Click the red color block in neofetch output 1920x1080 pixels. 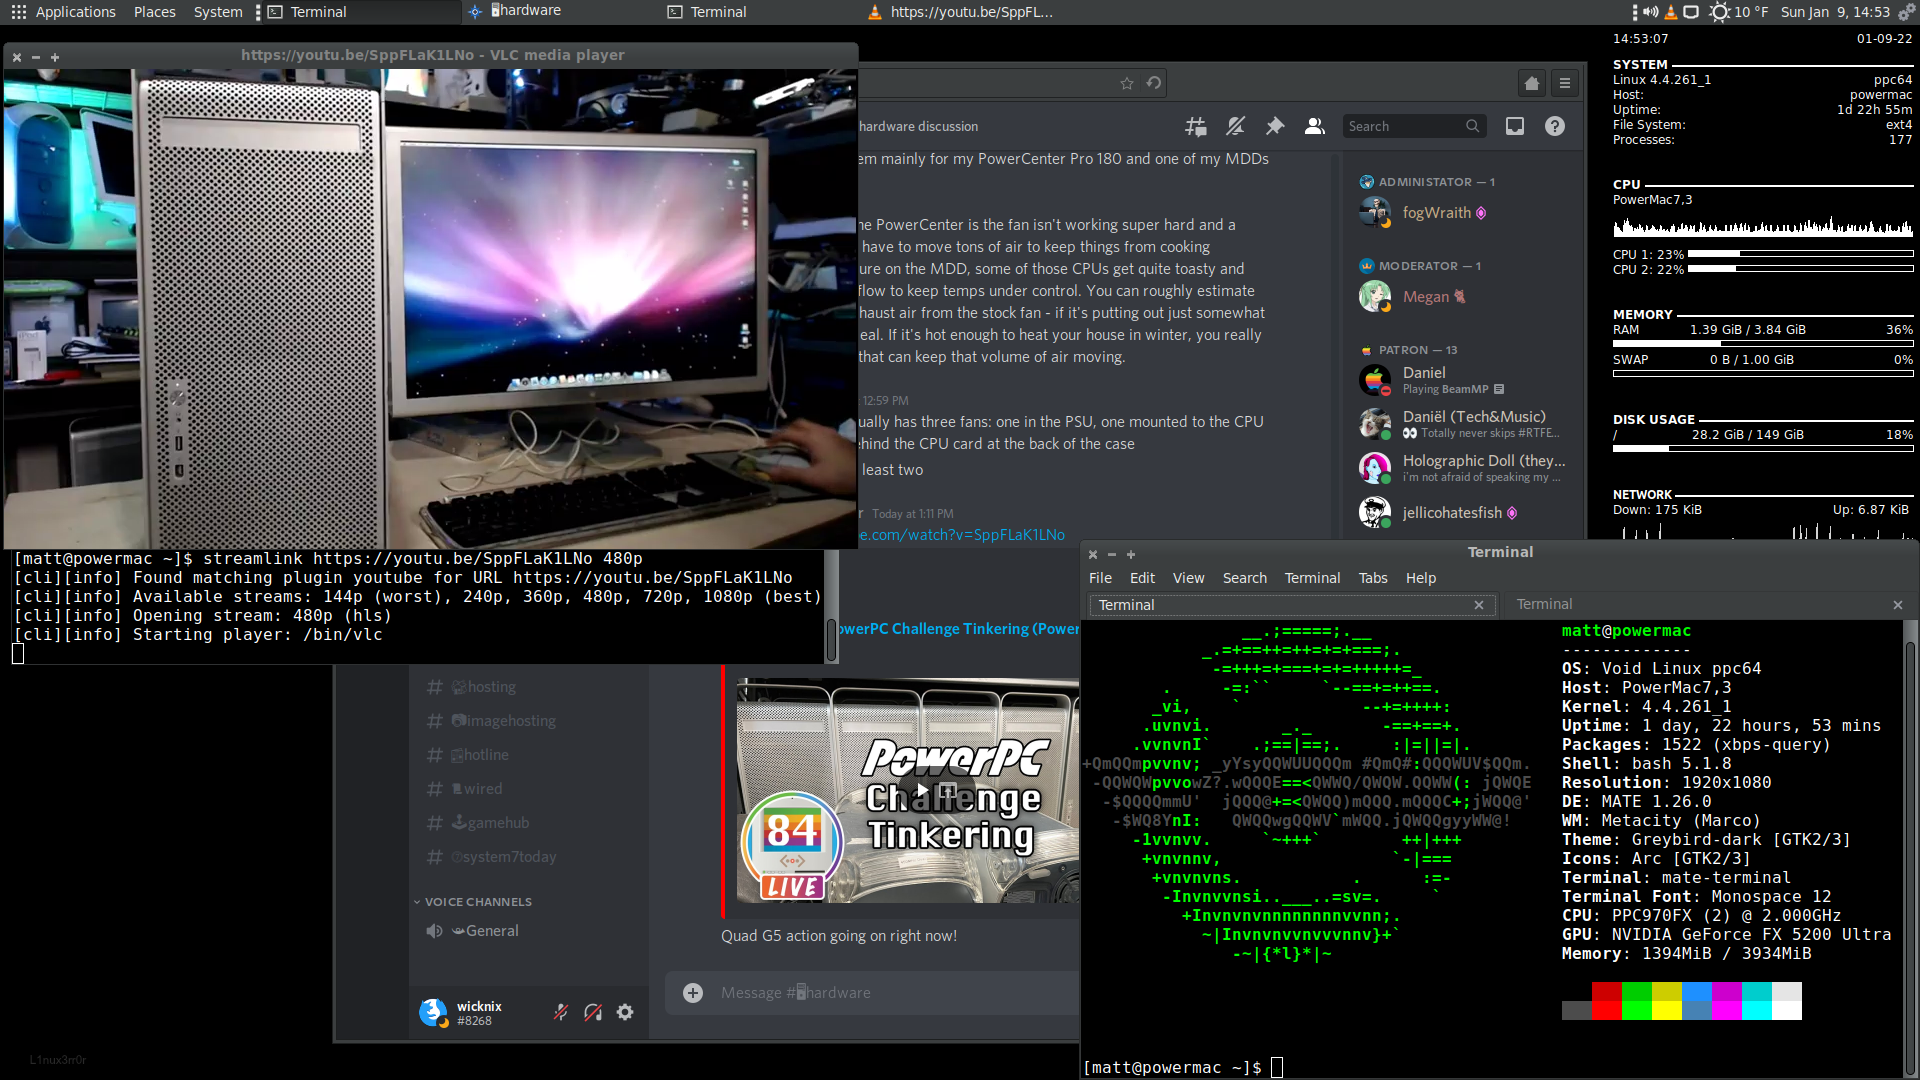pyautogui.click(x=1607, y=1001)
